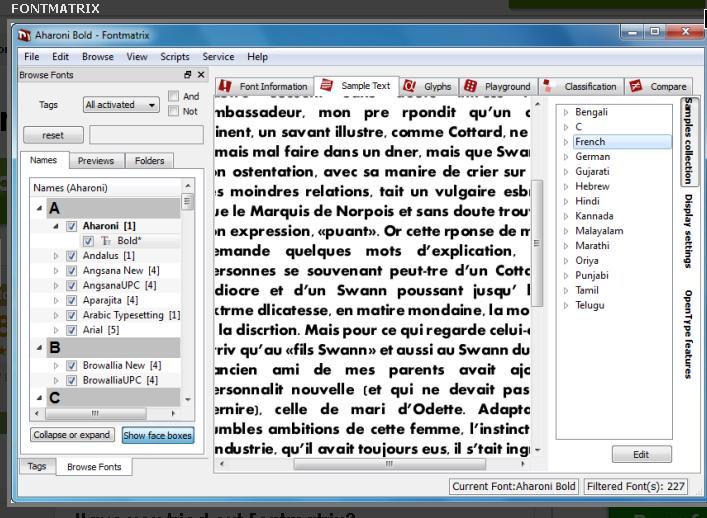Click the Edit button under samples list
Image resolution: width=707 pixels, height=518 pixels.
[x=641, y=454]
